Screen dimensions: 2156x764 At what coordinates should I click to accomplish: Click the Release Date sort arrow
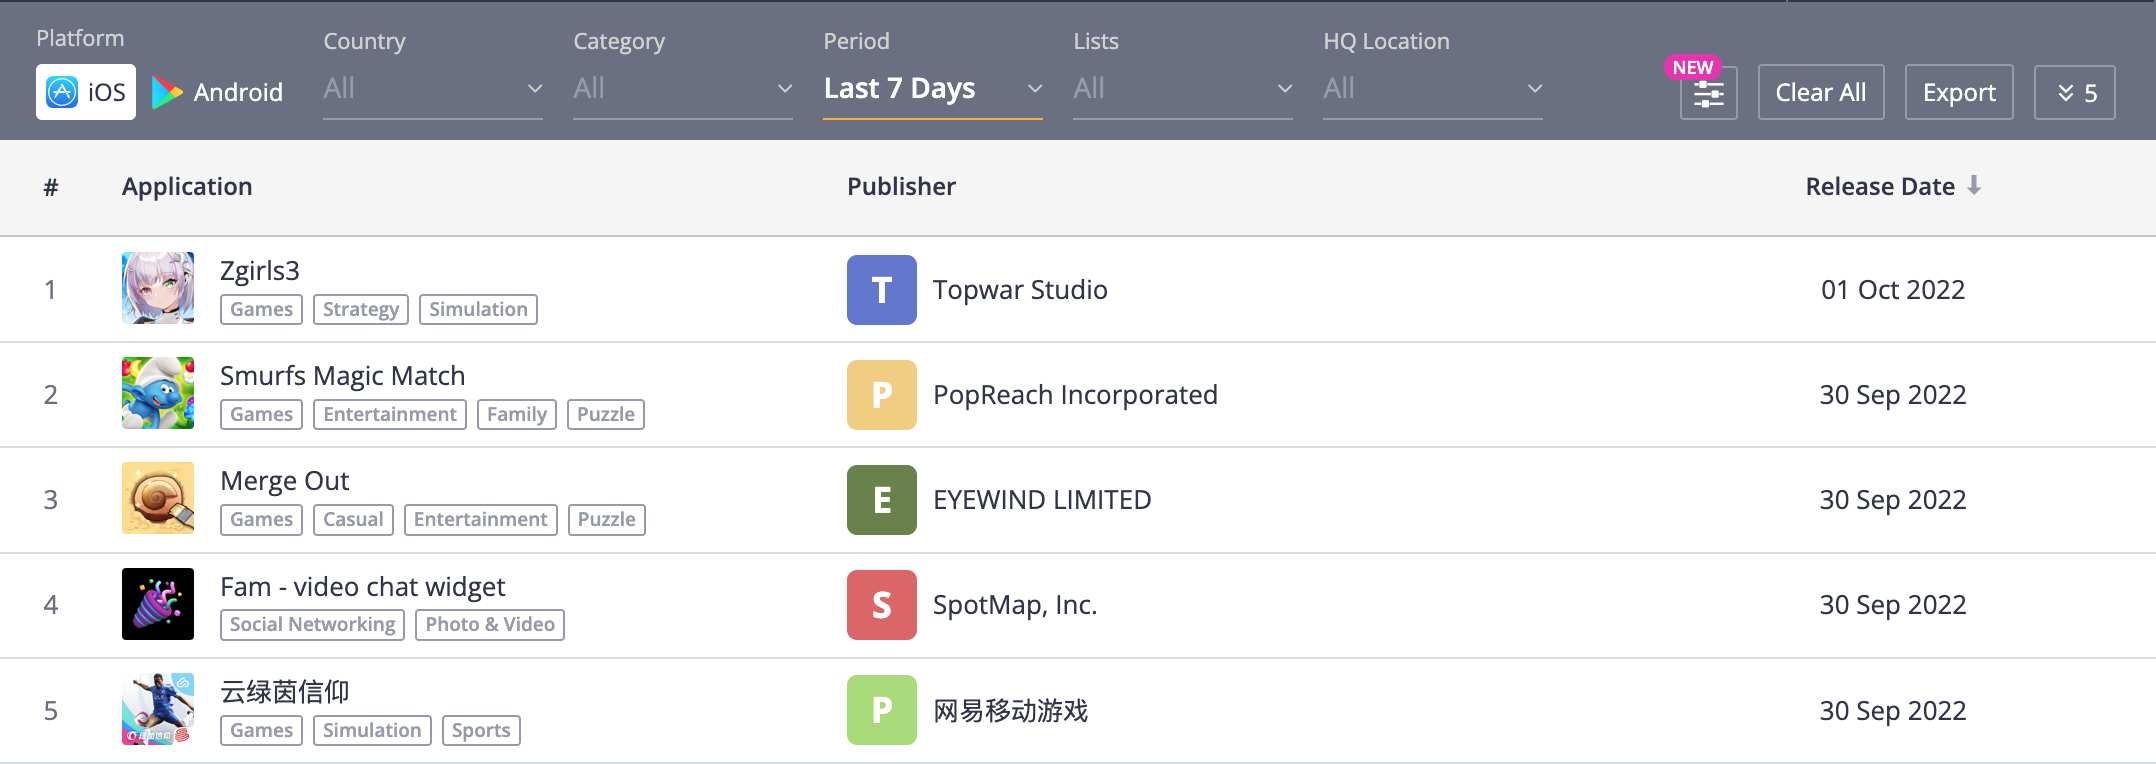pos(1974,186)
